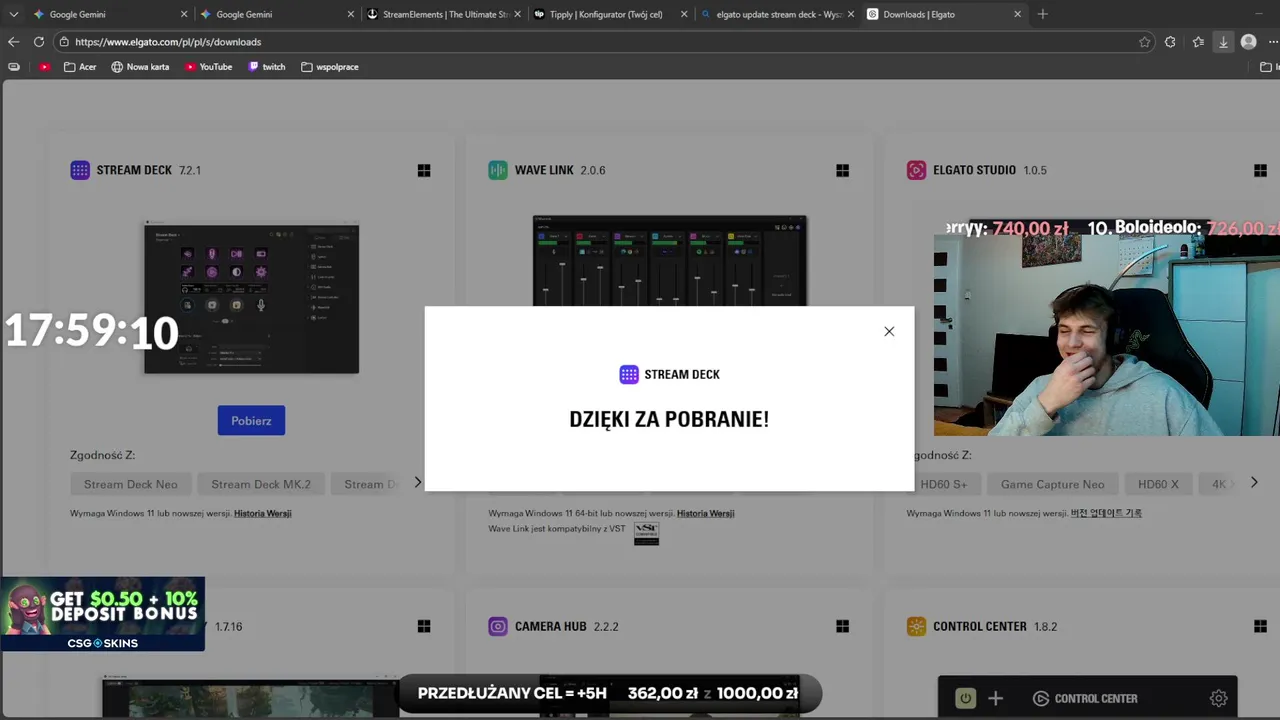Click the leftmost icon on the bookmarks bar
Screen dimensions: 1280x720
[14, 67]
